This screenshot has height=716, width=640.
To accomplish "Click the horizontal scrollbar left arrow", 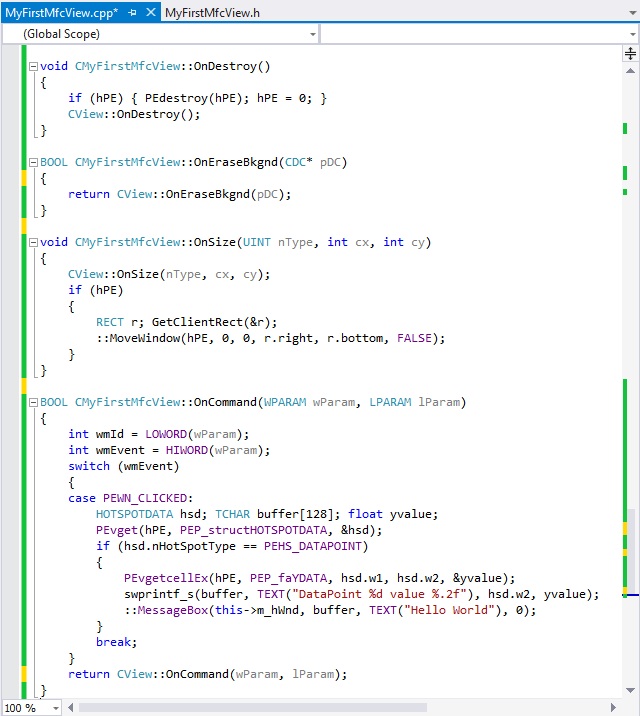I will 71,708.
